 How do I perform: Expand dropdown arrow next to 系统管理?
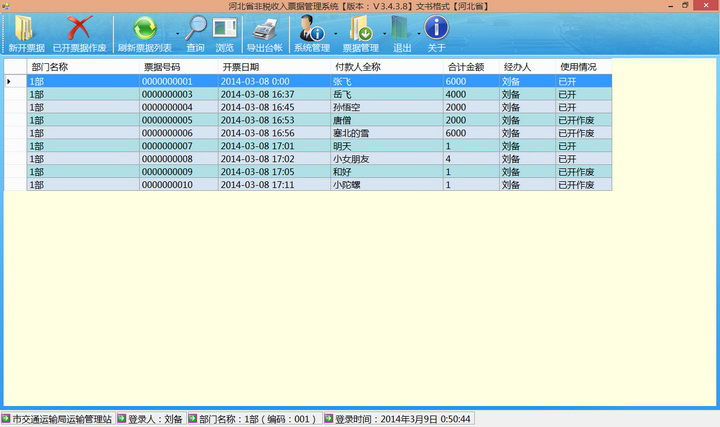(x=336, y=34)
